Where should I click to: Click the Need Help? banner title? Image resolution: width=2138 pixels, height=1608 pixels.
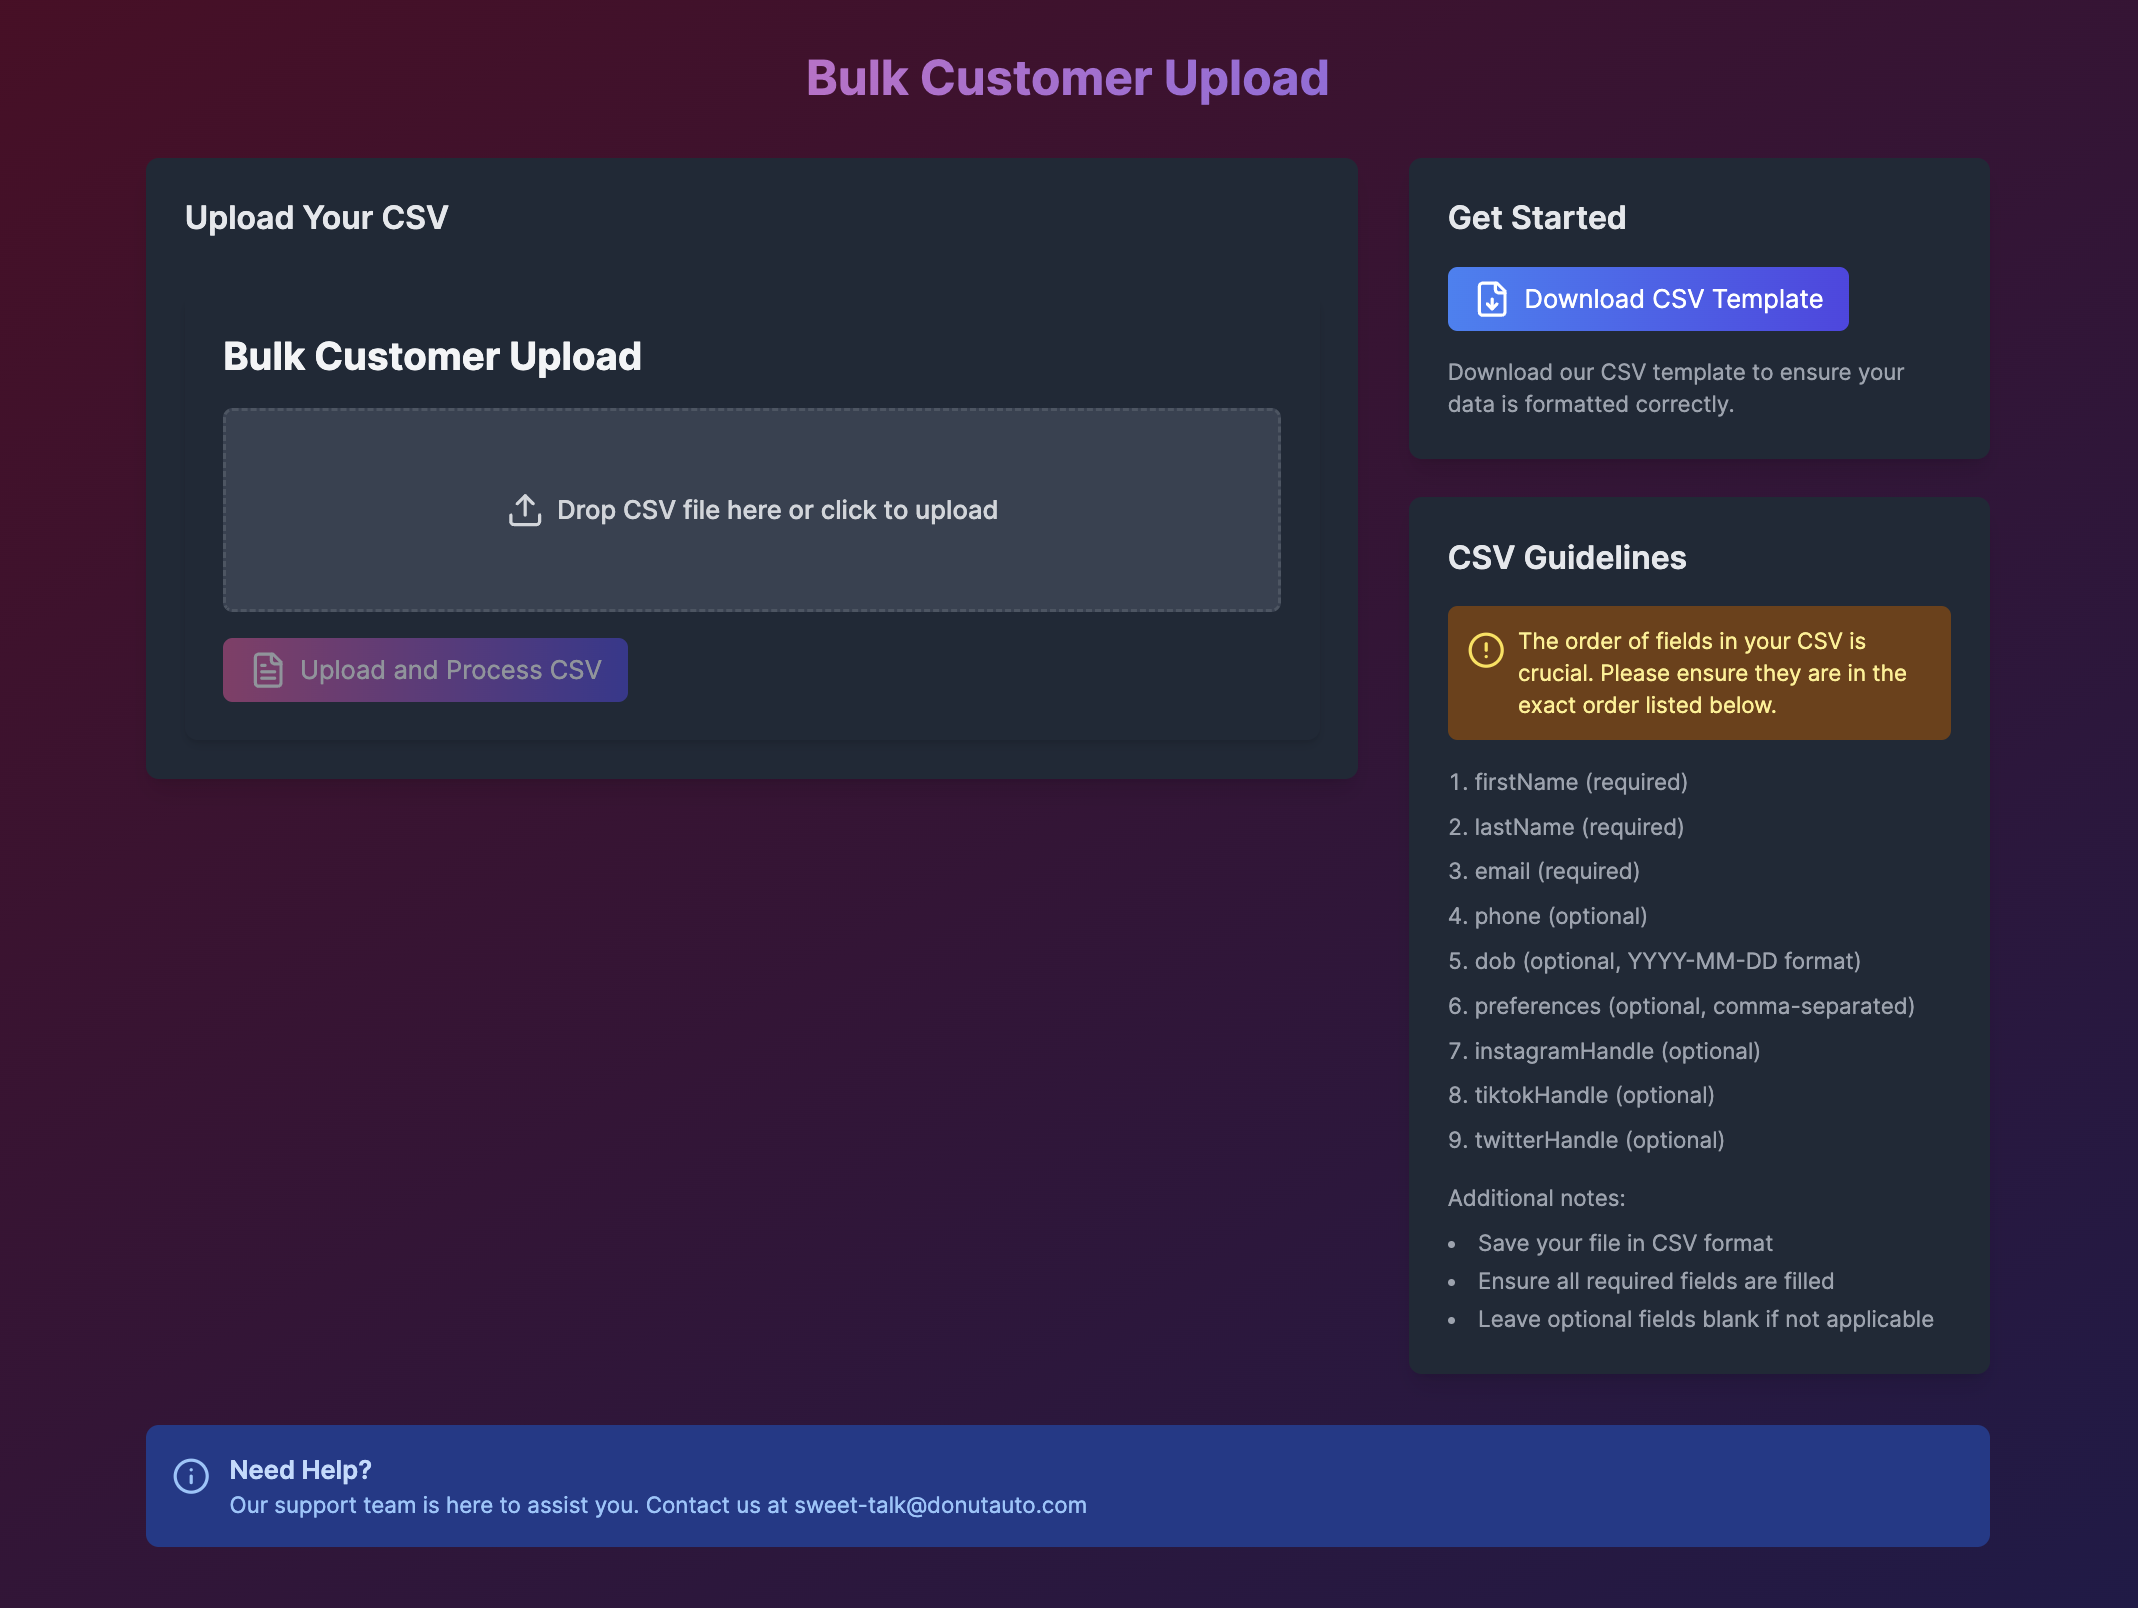tap(300, 1470)
